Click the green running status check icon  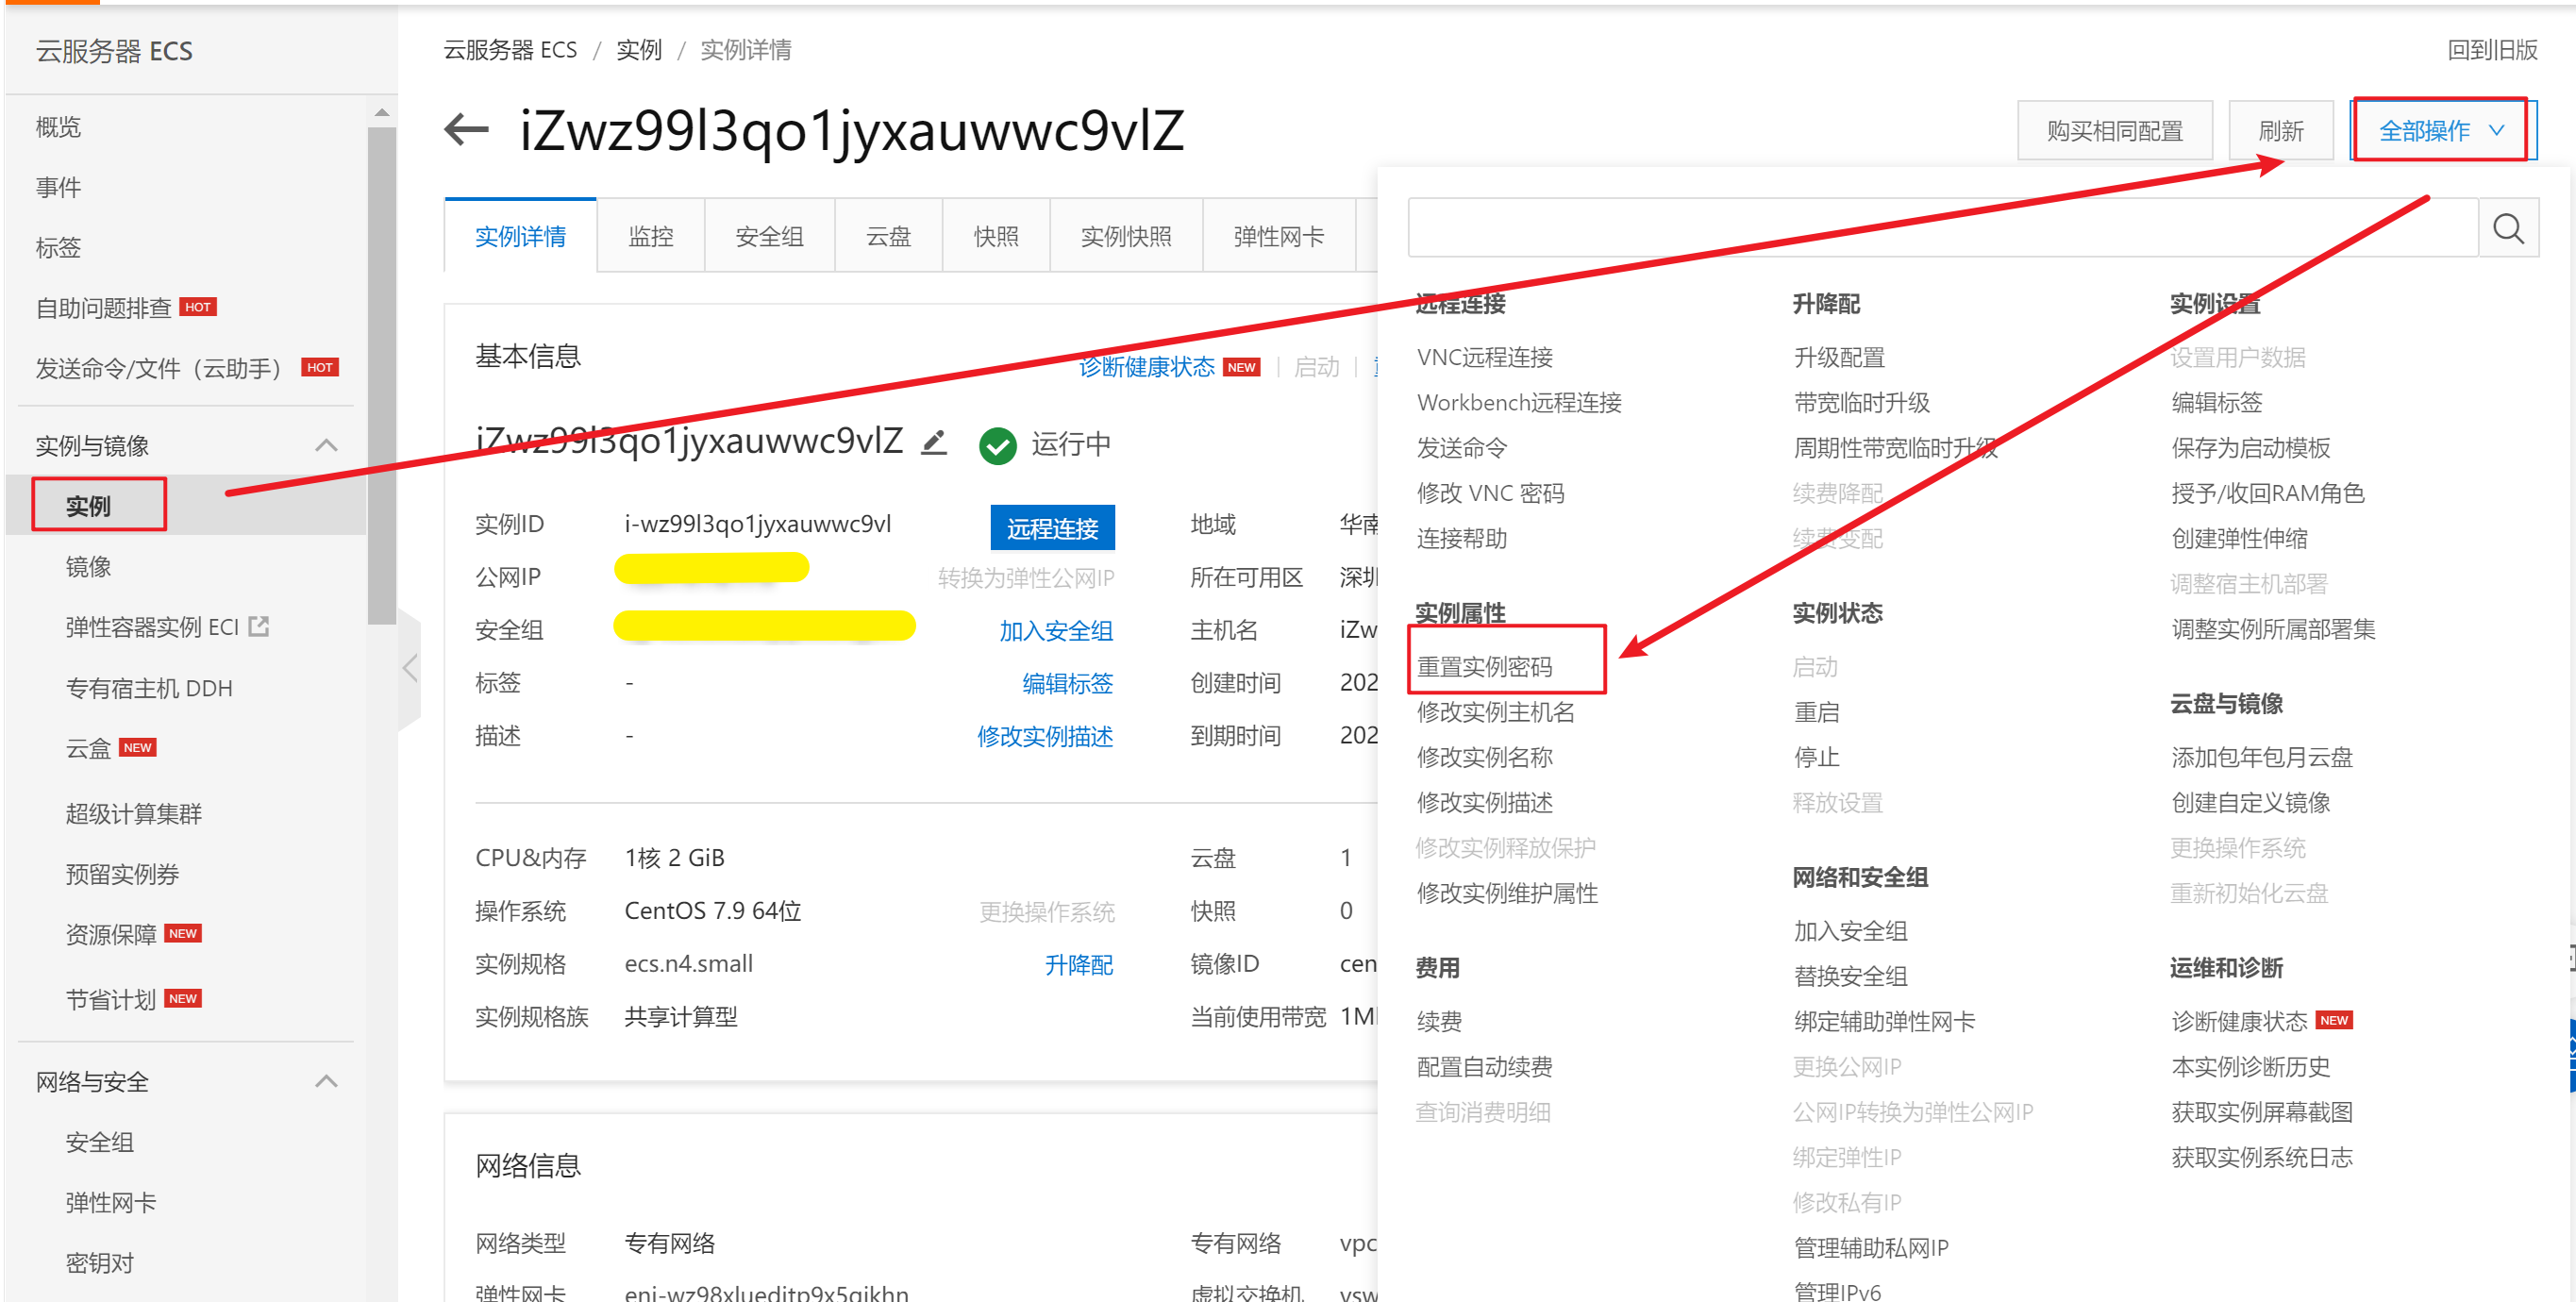(x=997, y=445)
